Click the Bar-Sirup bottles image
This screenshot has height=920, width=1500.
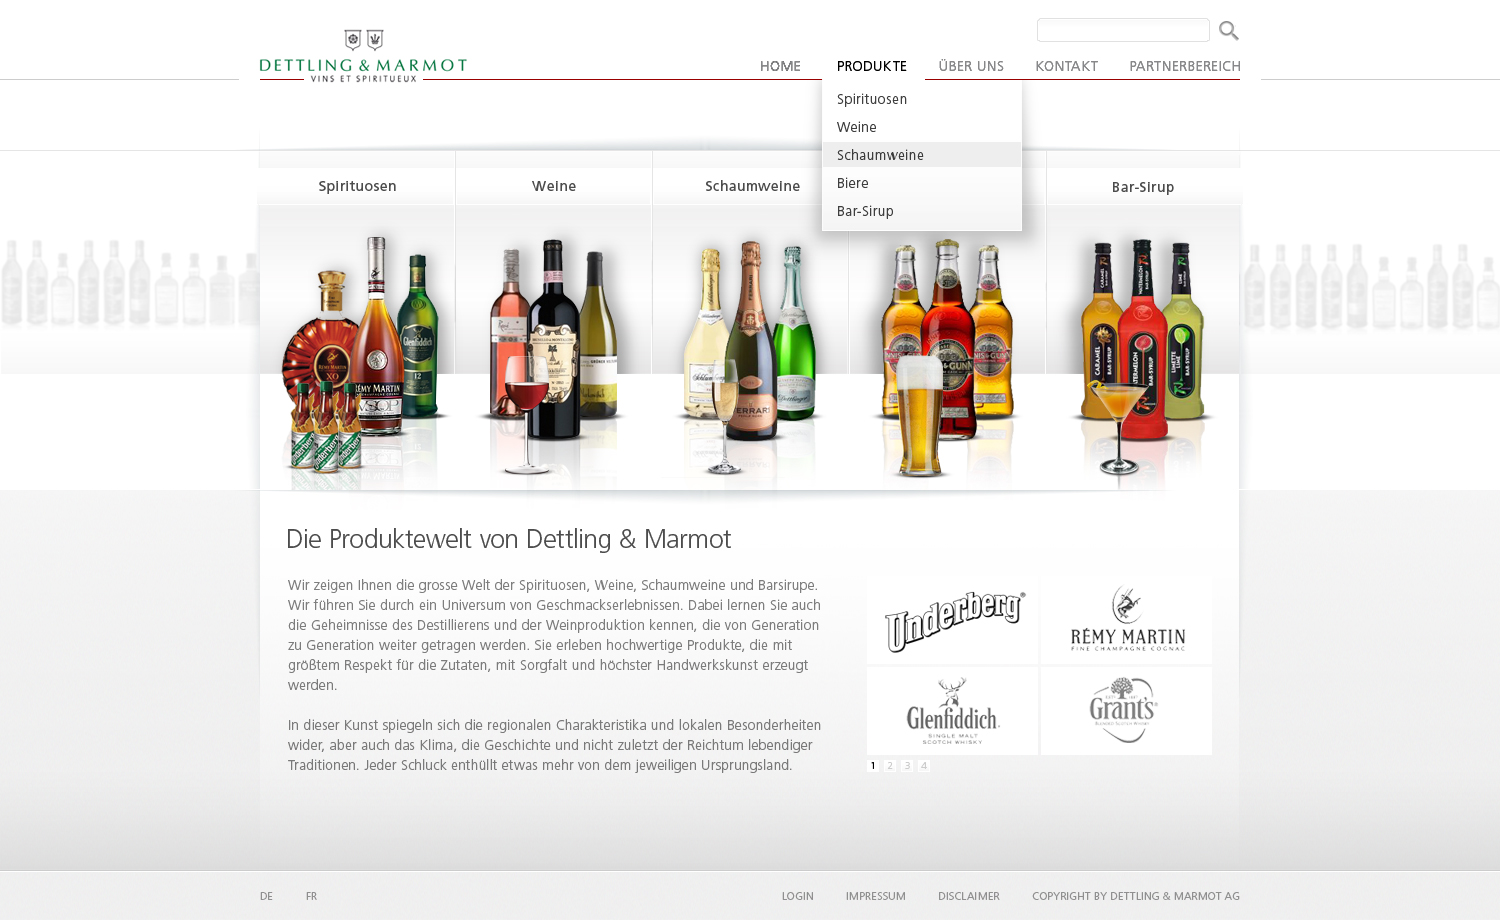point(1142,350)
